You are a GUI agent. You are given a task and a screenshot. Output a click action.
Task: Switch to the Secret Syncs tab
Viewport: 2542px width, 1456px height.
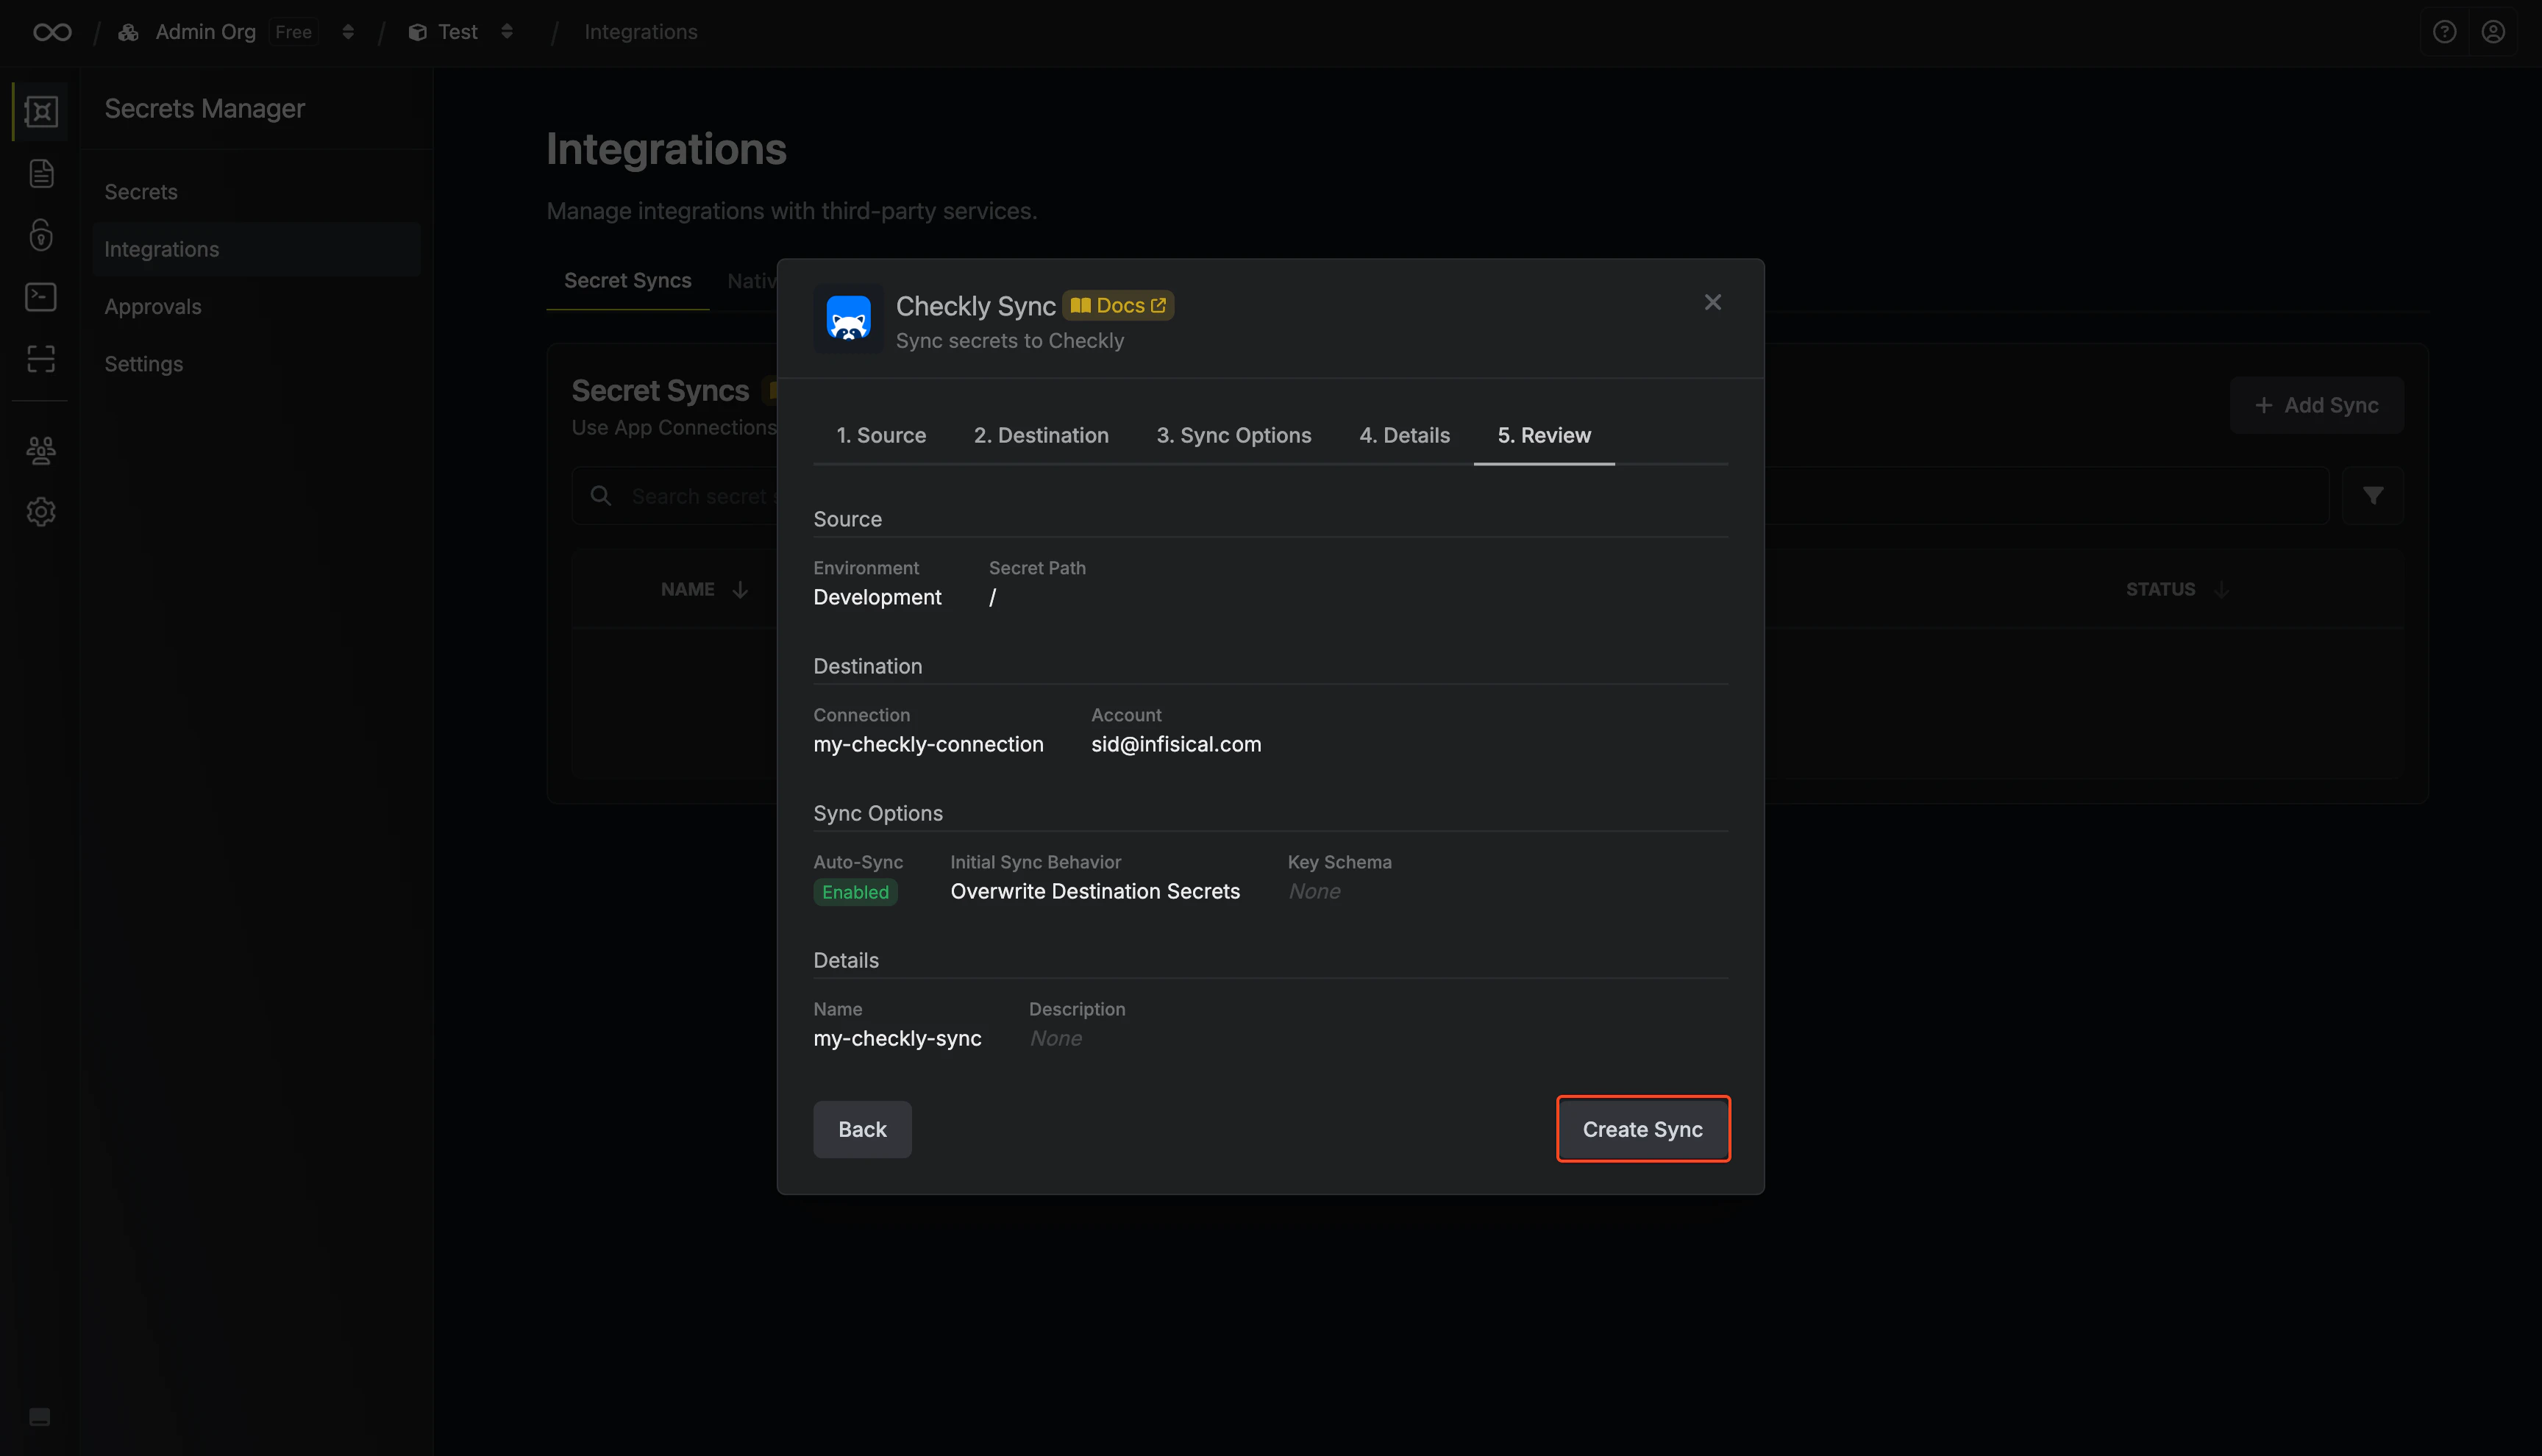point(627,281)
